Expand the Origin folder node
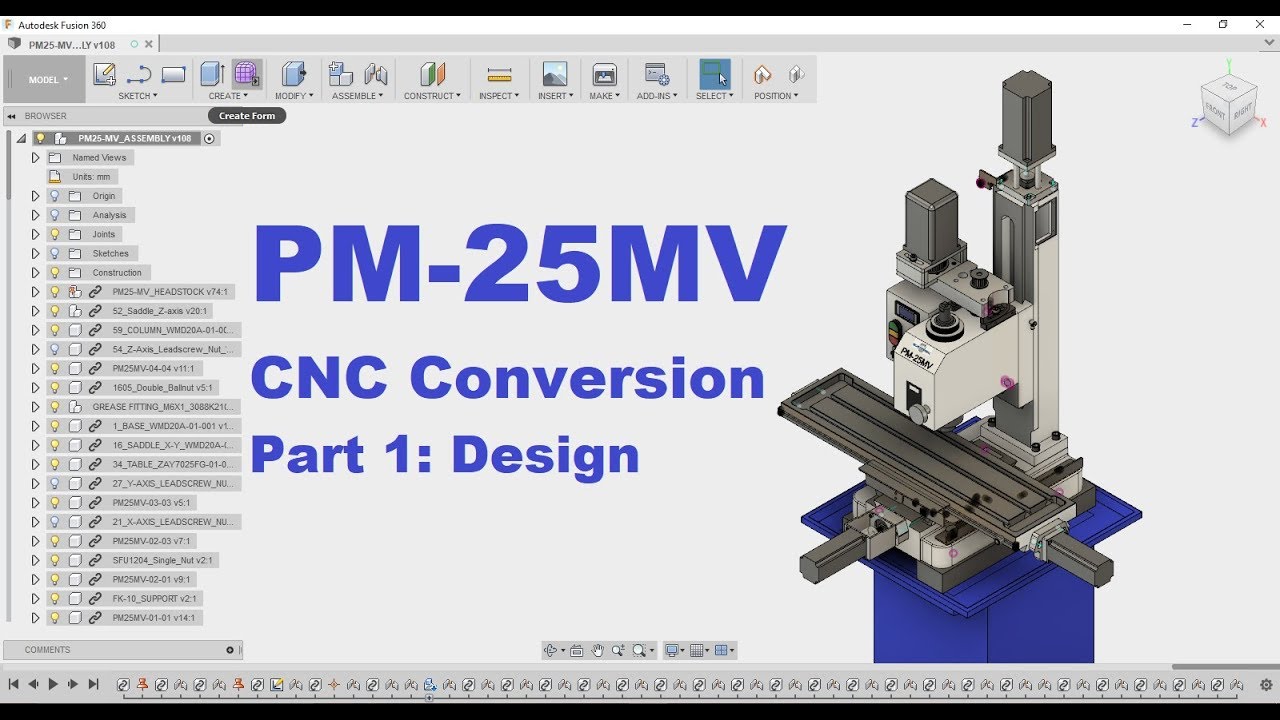 [x=35, y=196]
